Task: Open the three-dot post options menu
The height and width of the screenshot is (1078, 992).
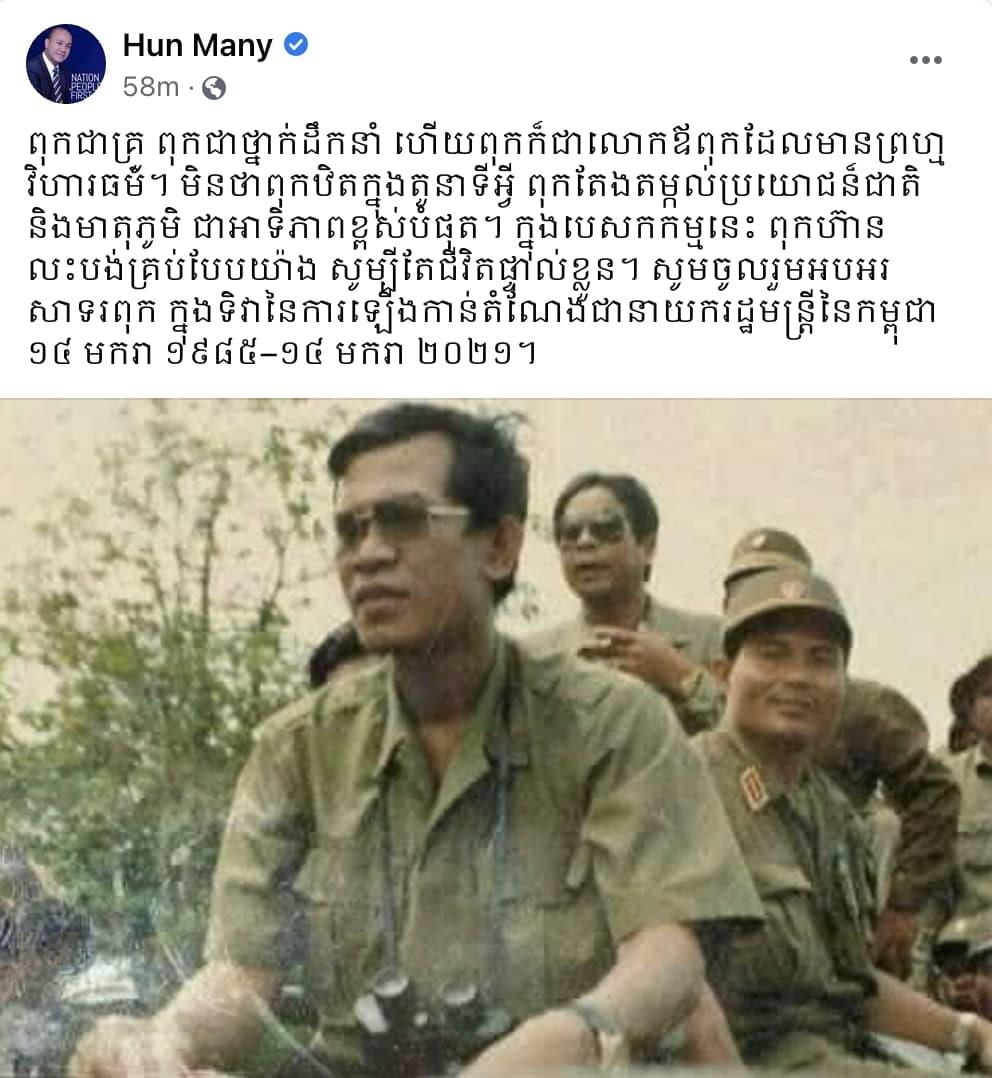Action: coord(925,60)
